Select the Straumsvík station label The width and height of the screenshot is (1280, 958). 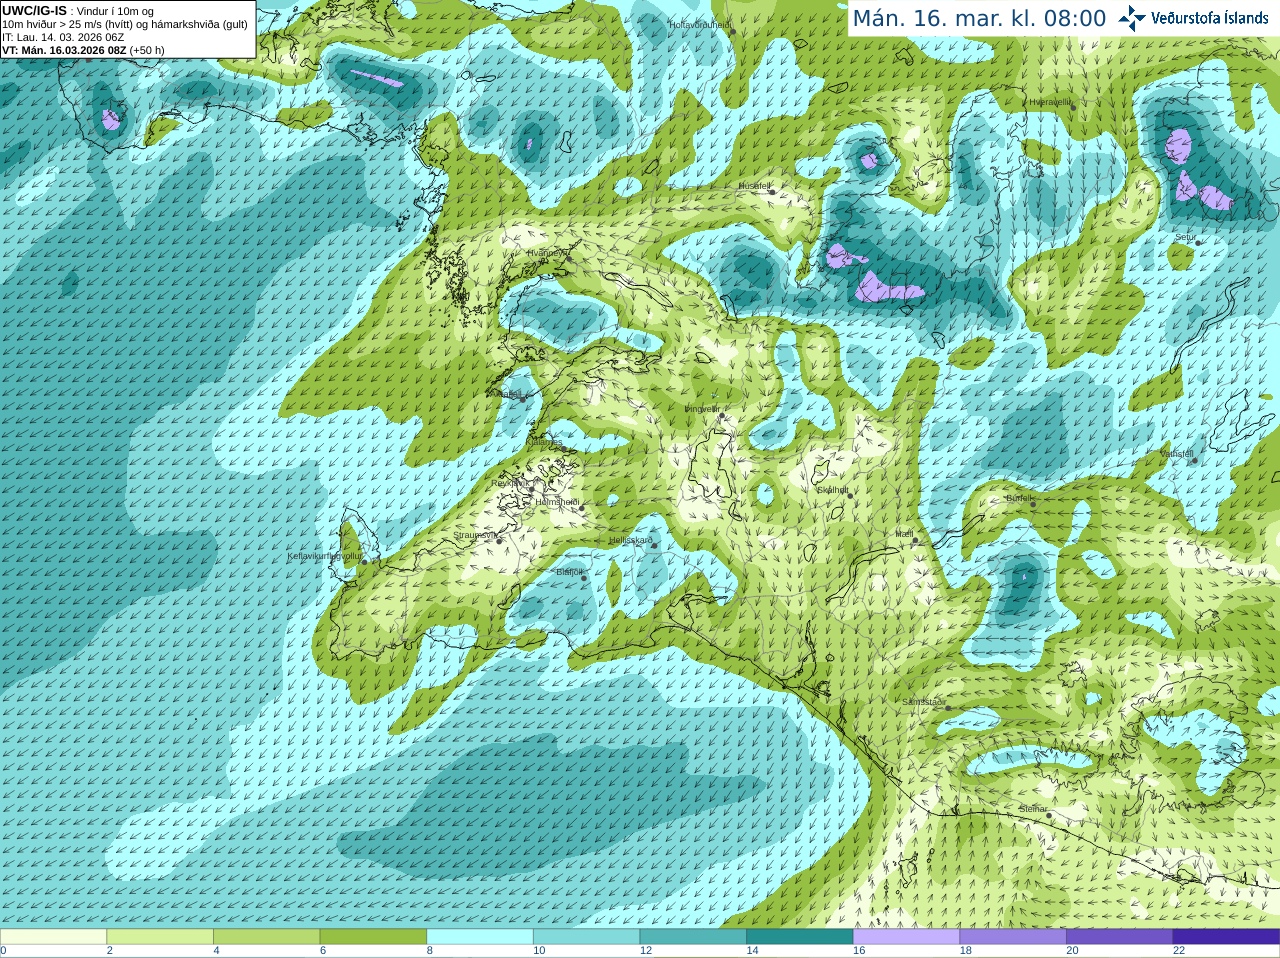click(x=474, y=535)
